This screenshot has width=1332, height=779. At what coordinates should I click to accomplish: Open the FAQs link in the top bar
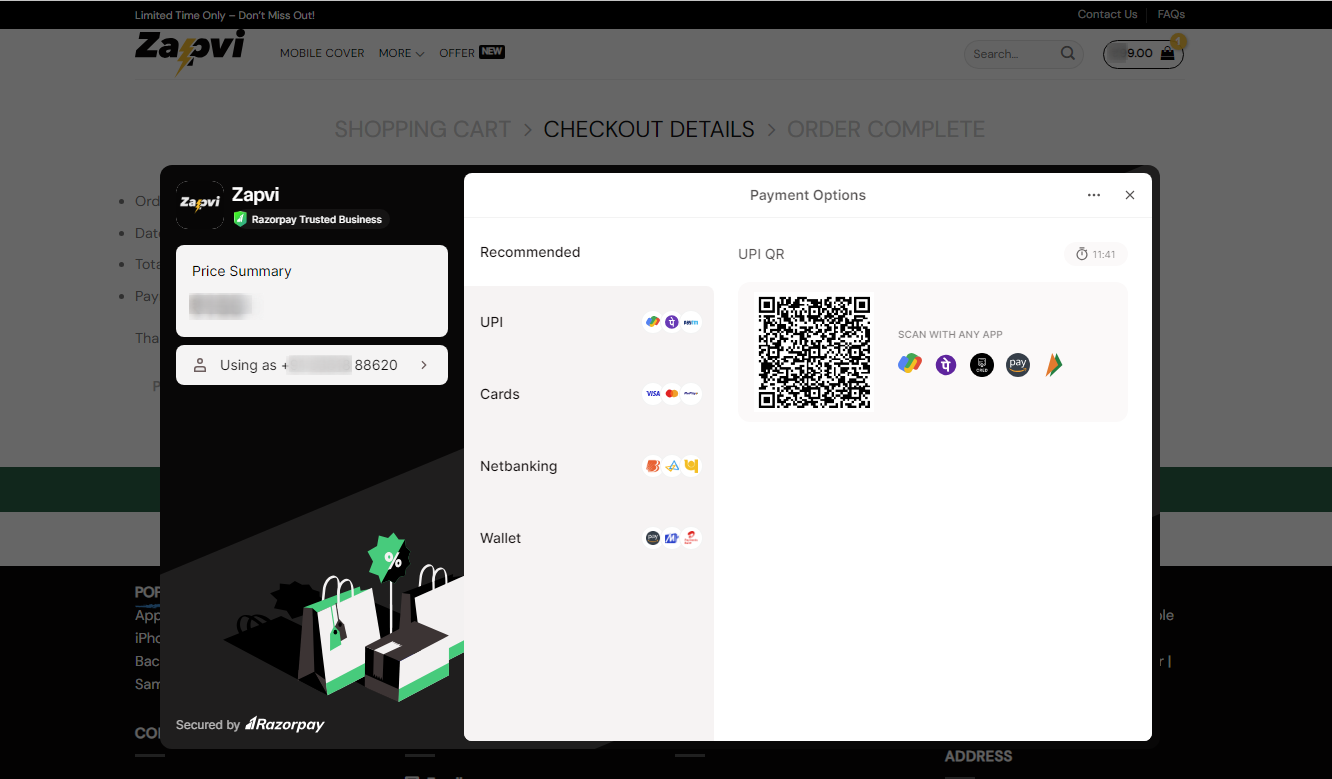[1170, 14]
